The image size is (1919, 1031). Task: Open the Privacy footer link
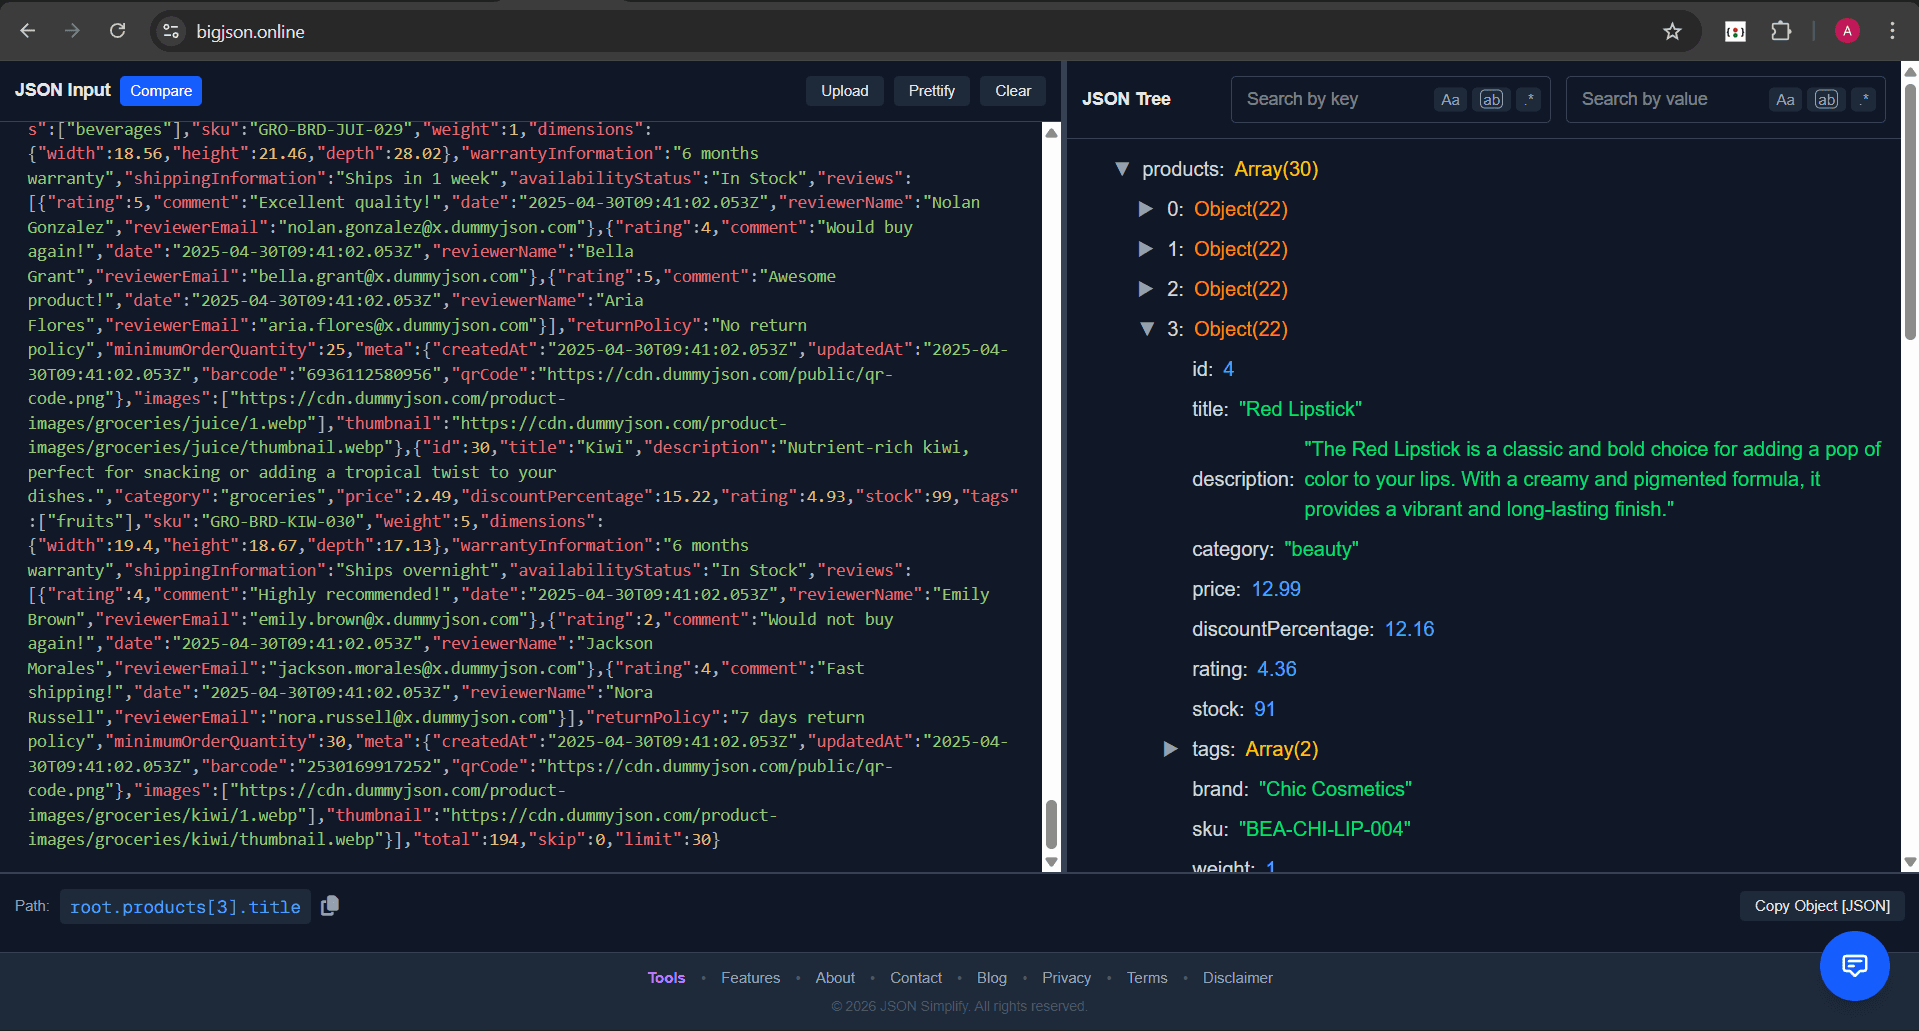coord(1066,978)
